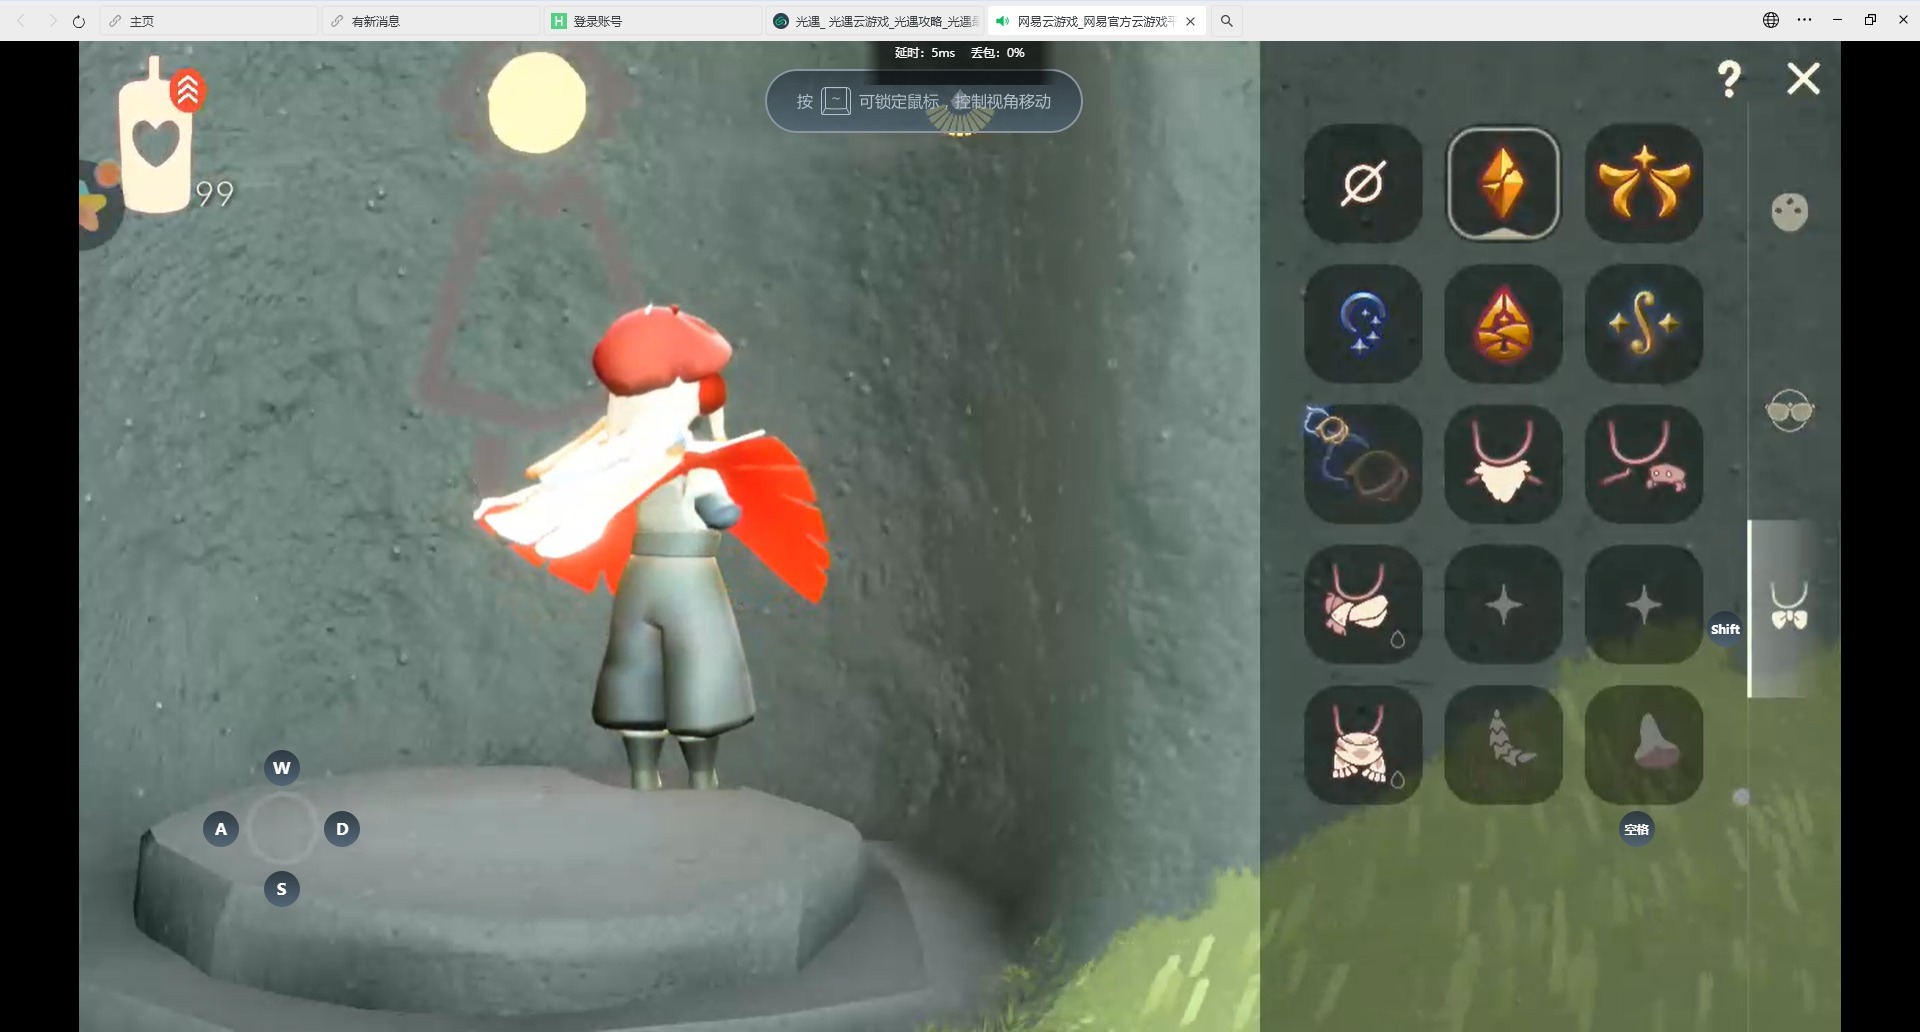1920x1032 pixels.
Task: Open locked star slot beside pink scarf
Action: click(x=1503, y=604)
